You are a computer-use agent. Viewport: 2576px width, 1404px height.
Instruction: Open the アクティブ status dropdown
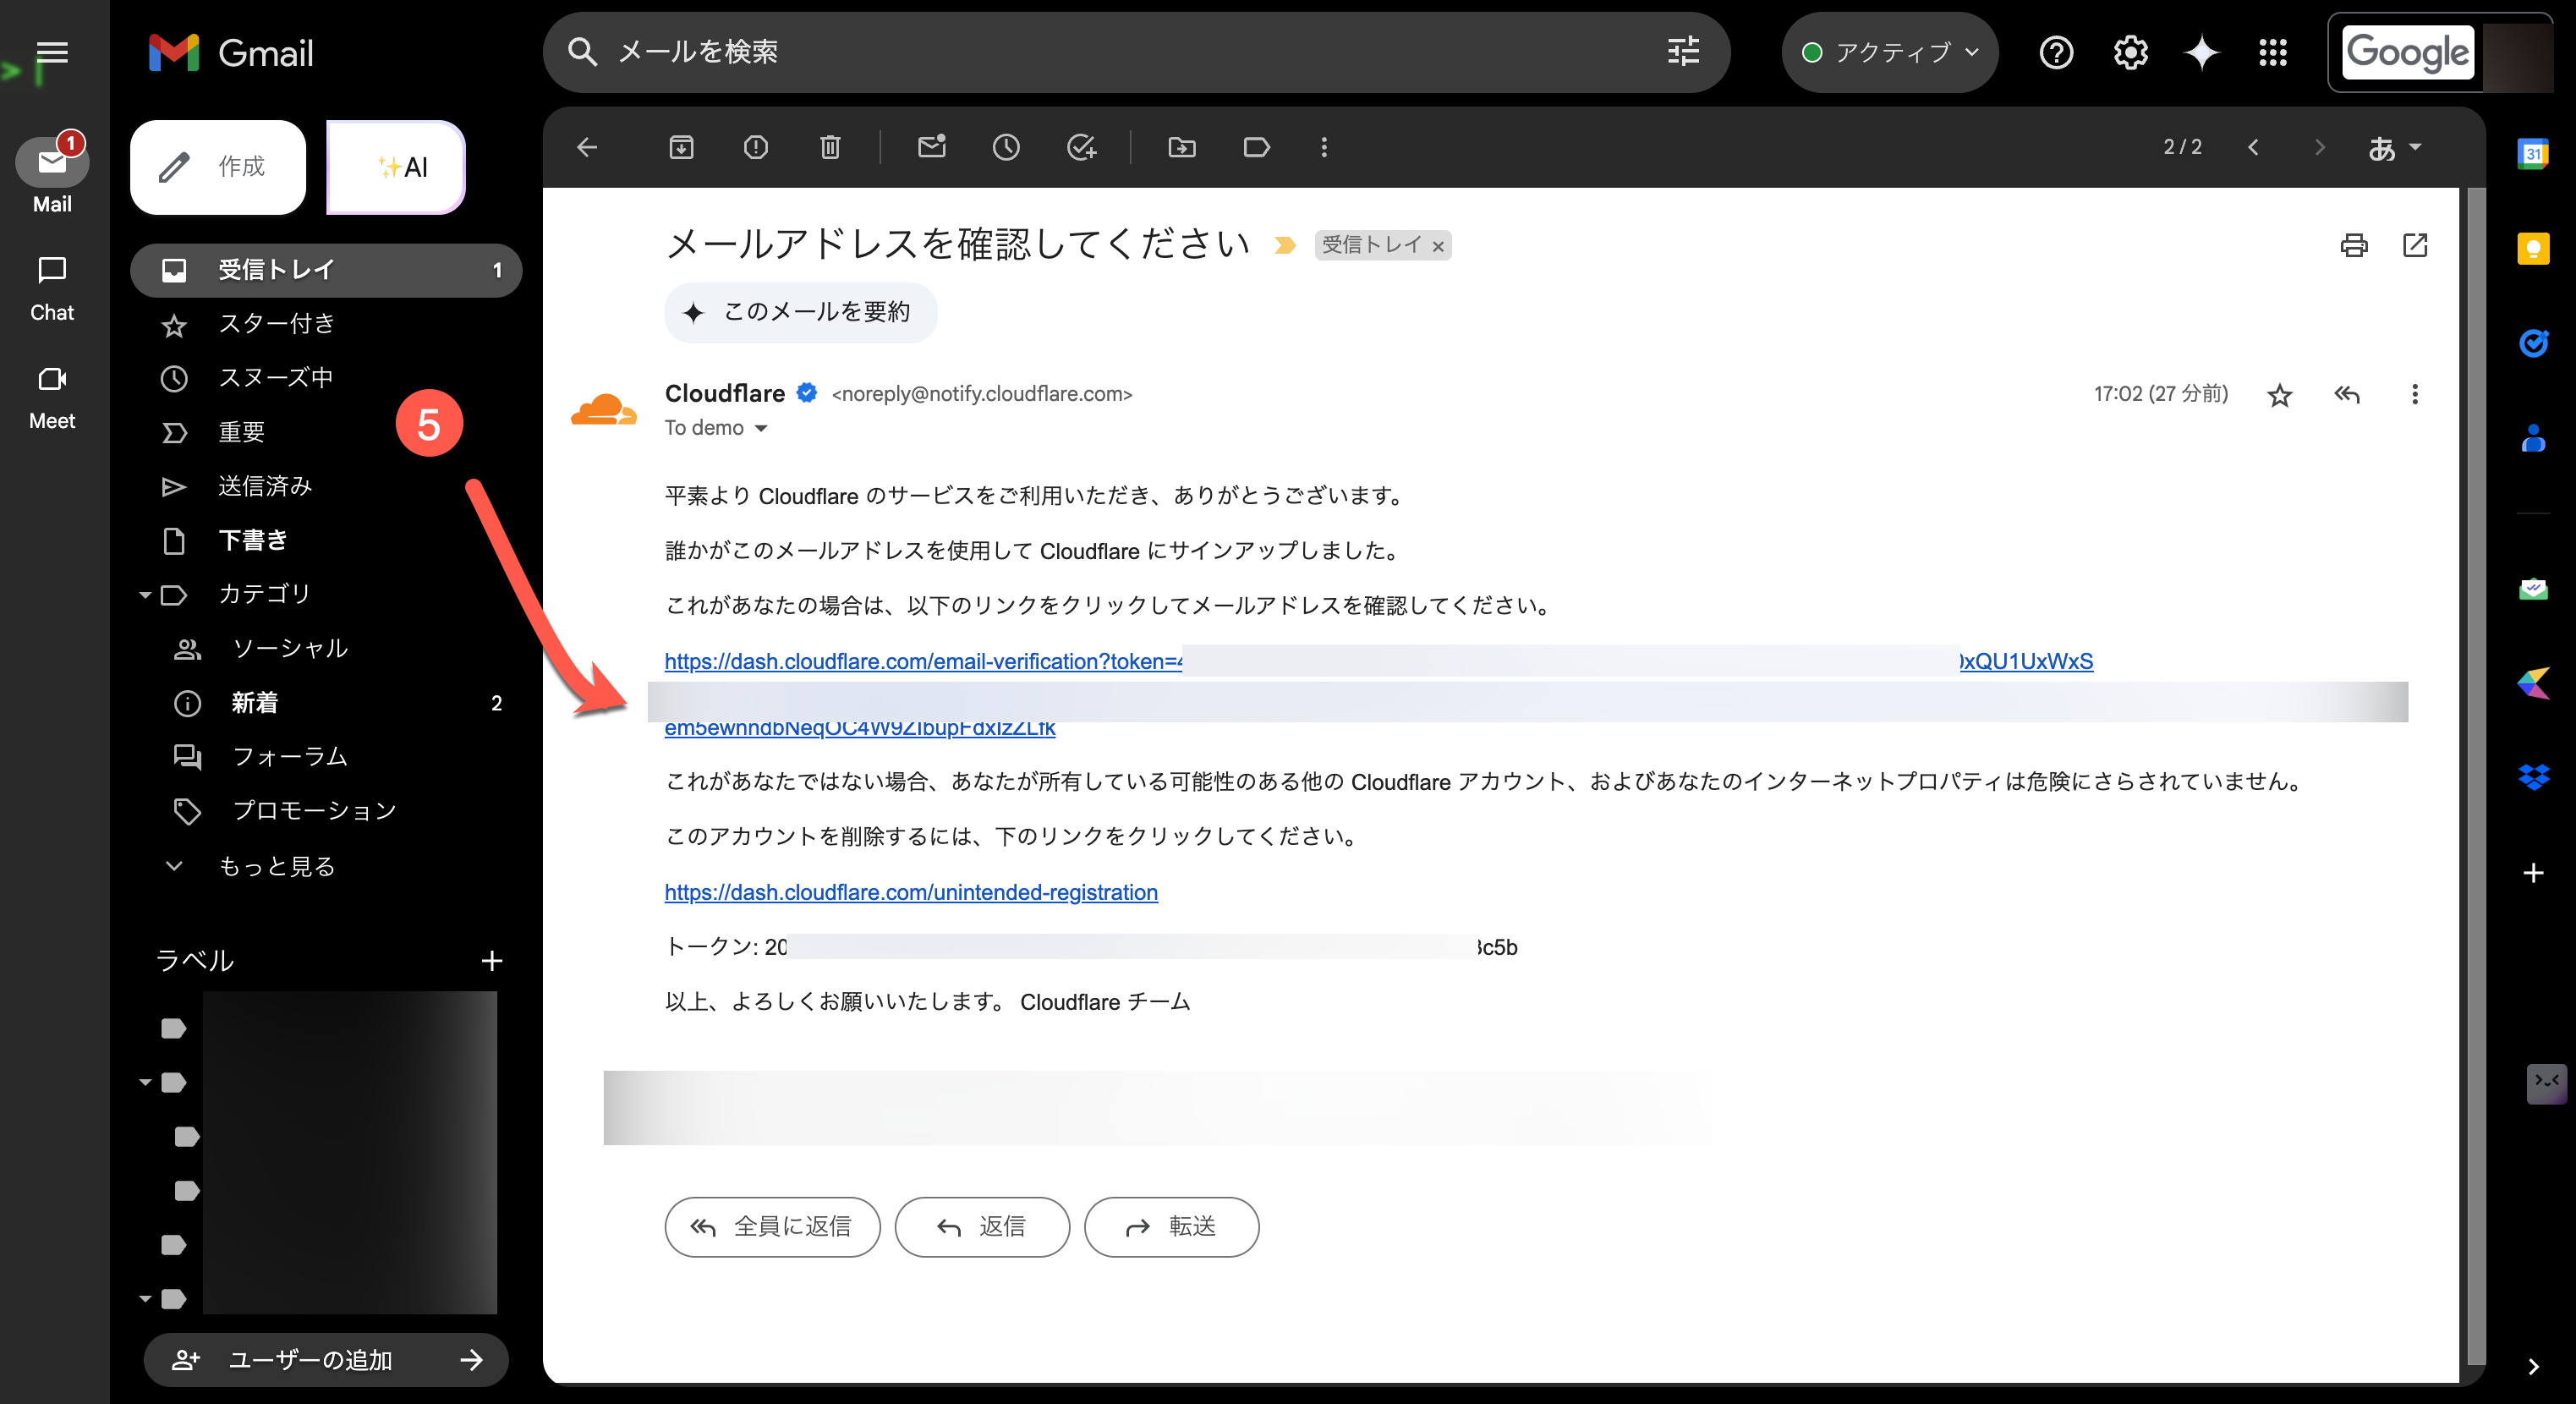coord(1889,52)
